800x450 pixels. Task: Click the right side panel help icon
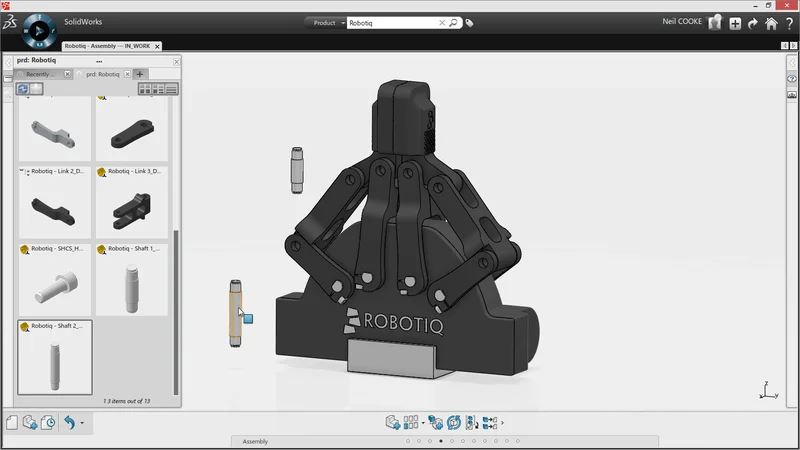pos(792,80)
